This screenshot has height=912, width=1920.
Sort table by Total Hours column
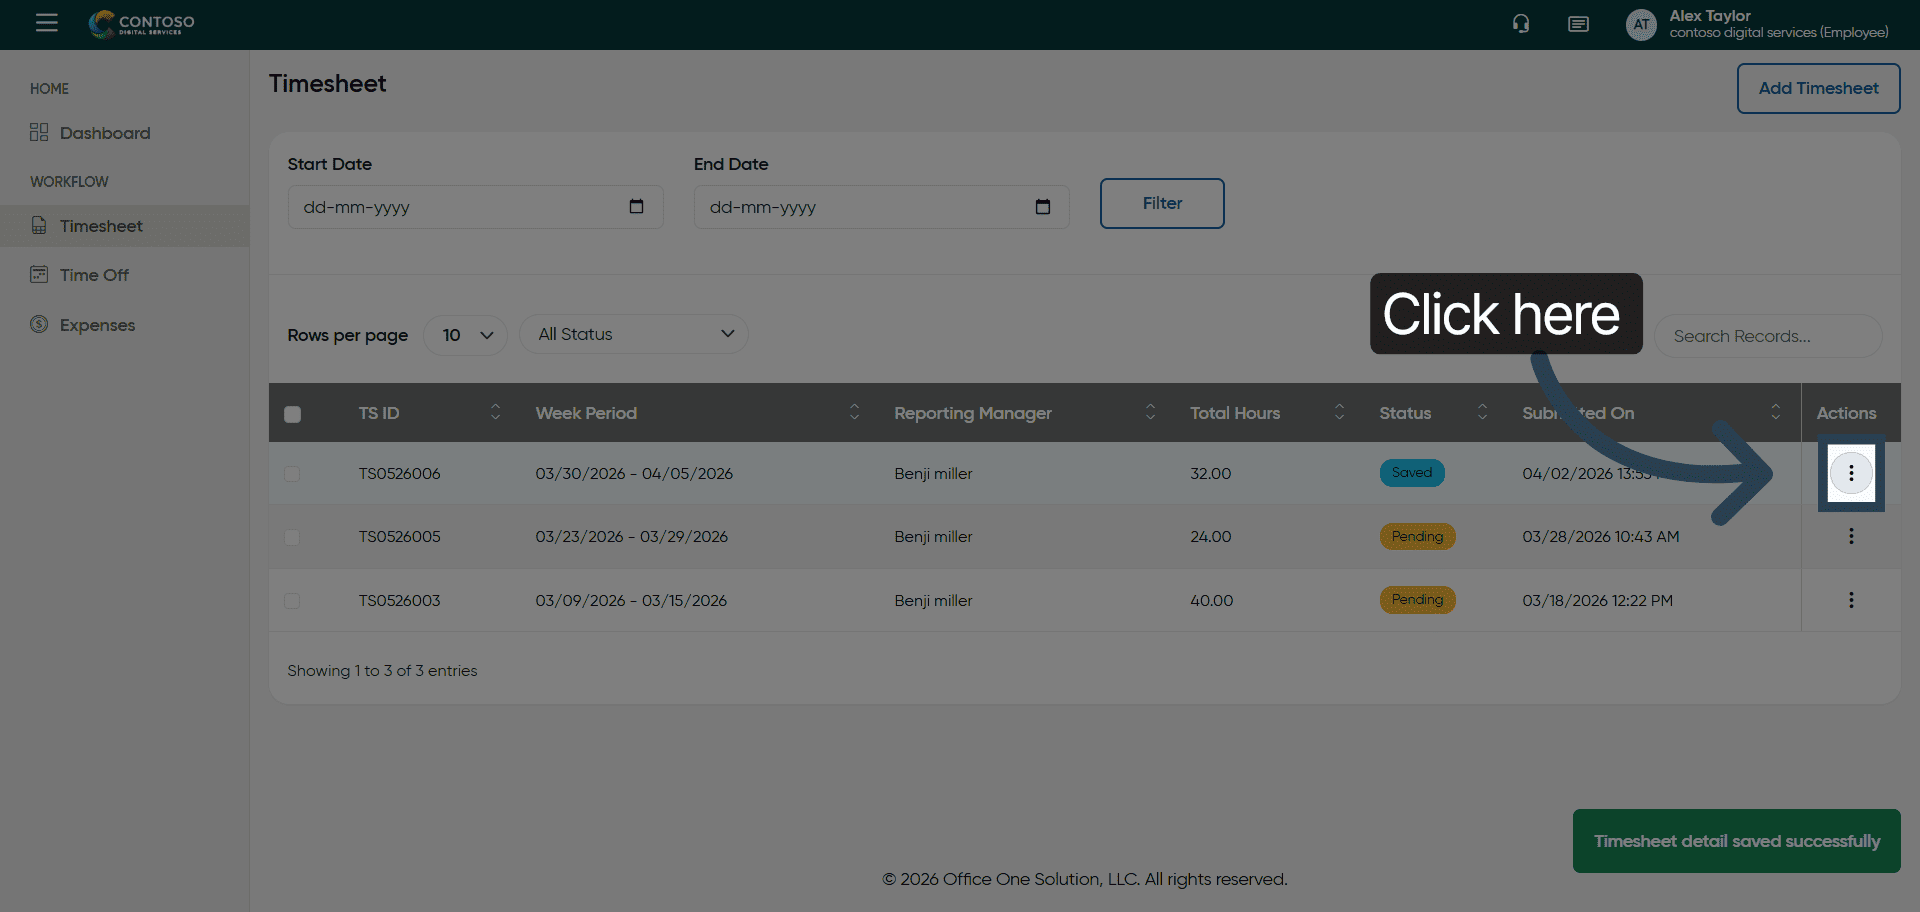(x=1339, y=413)
